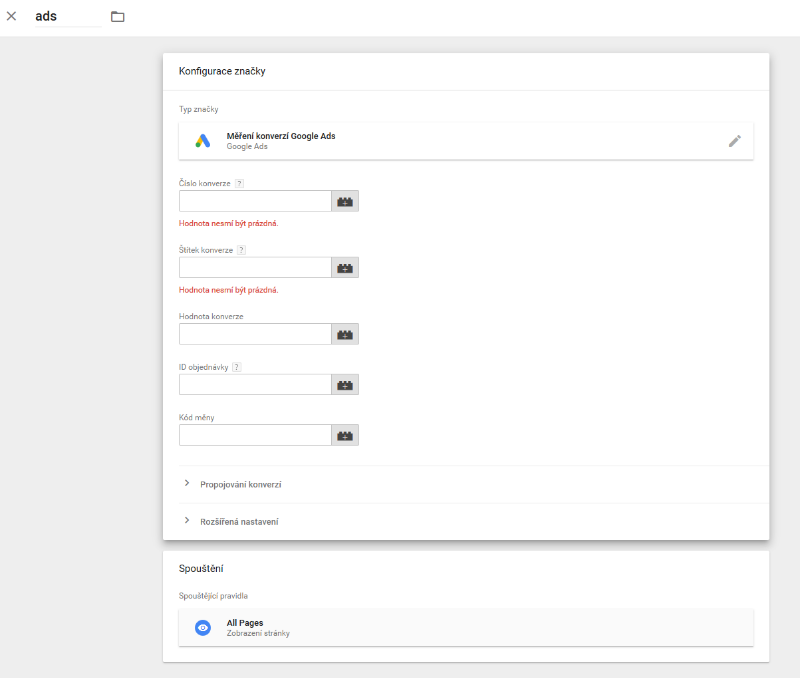Close the tag editor with X
The width and height of the screenshot is (800, 678).
tap(11, 16)
